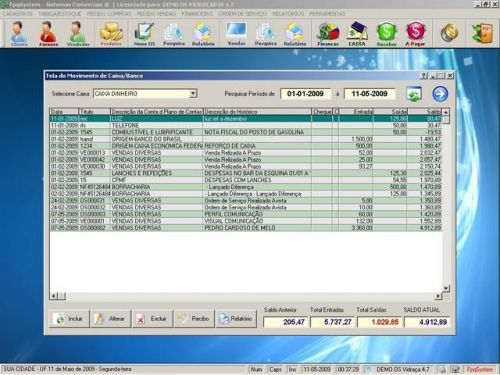Open the Finanças toolbar icon
The width and height of the screenshot is (500, 375).
click(x=328, y=33)
